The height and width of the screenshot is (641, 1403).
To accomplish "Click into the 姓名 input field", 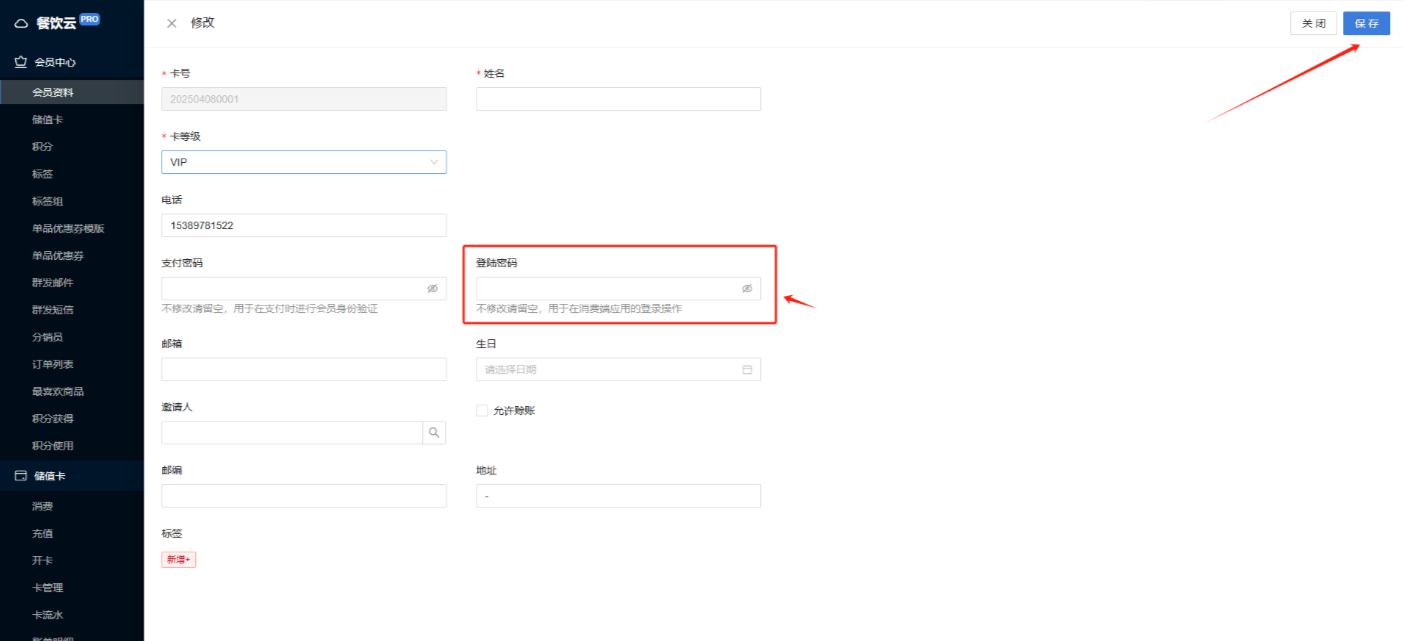I will [618, 99].
